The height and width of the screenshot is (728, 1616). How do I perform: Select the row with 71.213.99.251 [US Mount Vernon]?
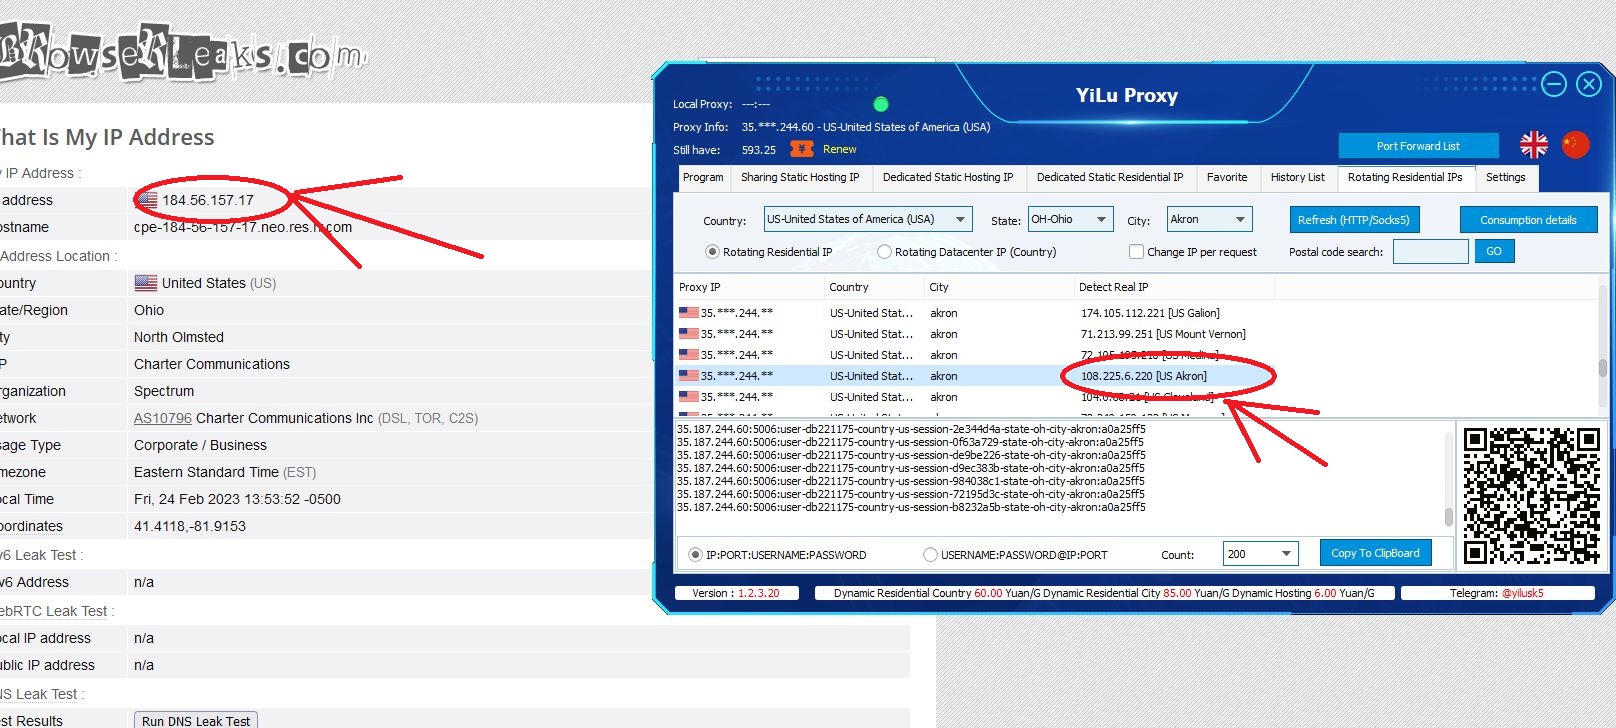tap(1136, 334)
